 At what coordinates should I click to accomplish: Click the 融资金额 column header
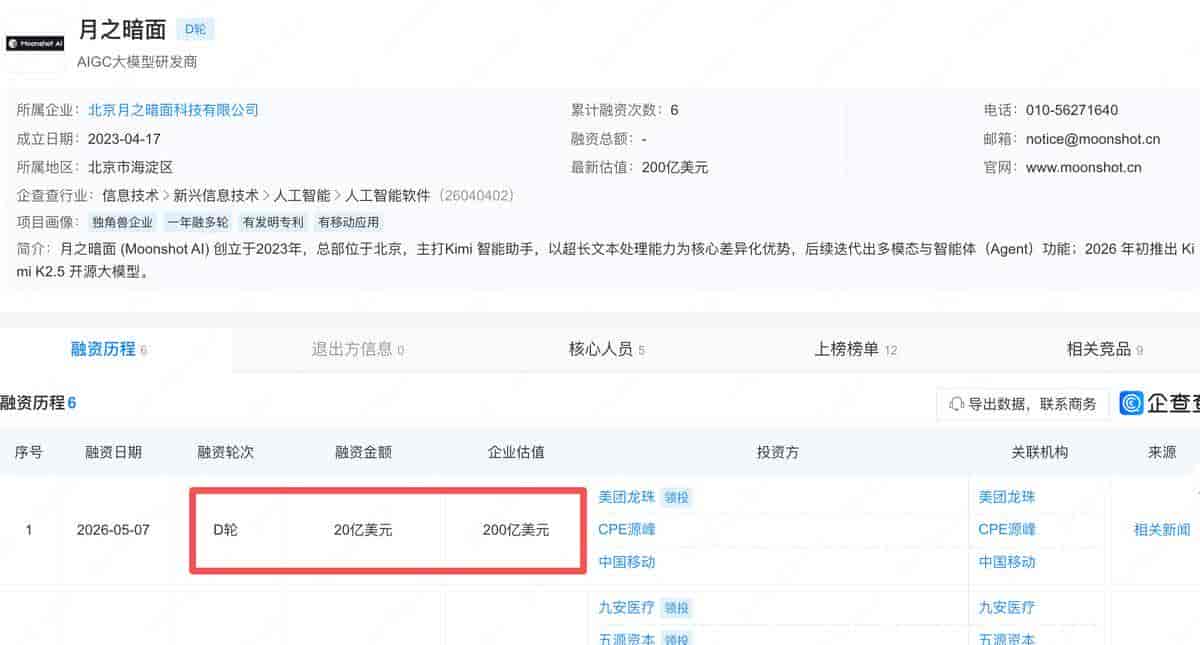pyautogui.click(x=363, y=452)
